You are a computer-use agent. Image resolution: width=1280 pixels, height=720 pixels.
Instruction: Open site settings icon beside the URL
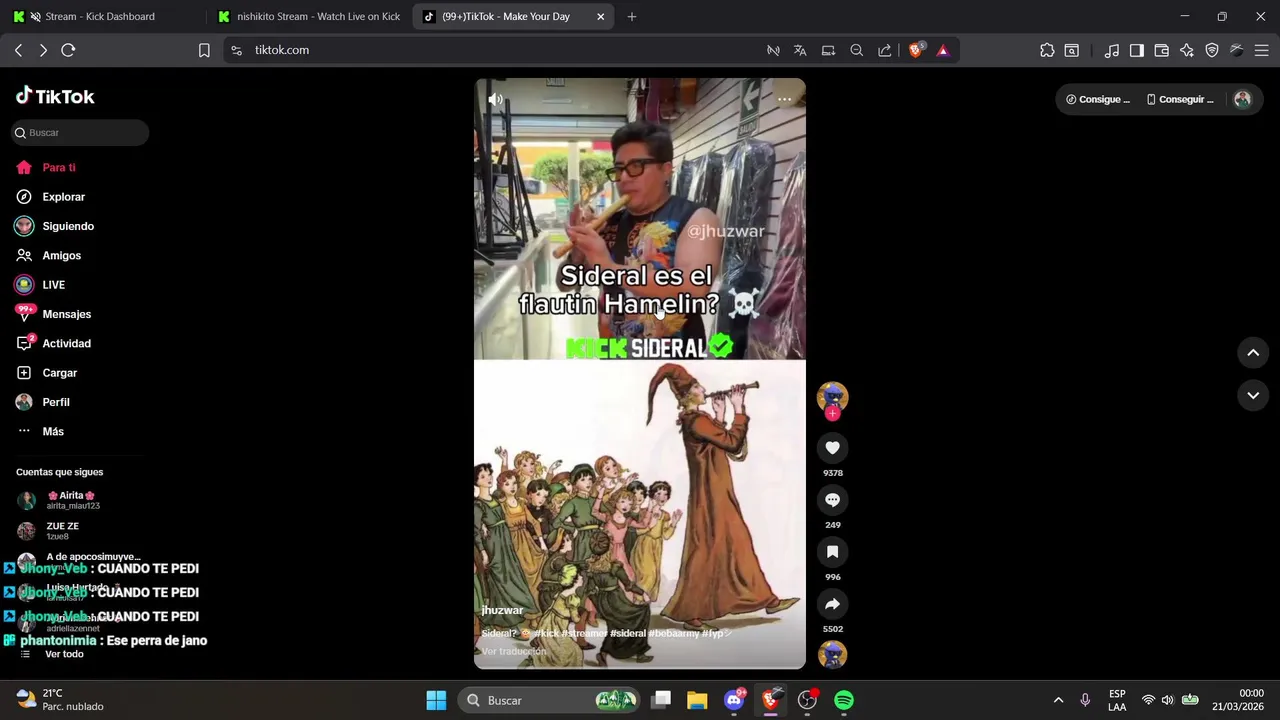(x=235, y=50)
